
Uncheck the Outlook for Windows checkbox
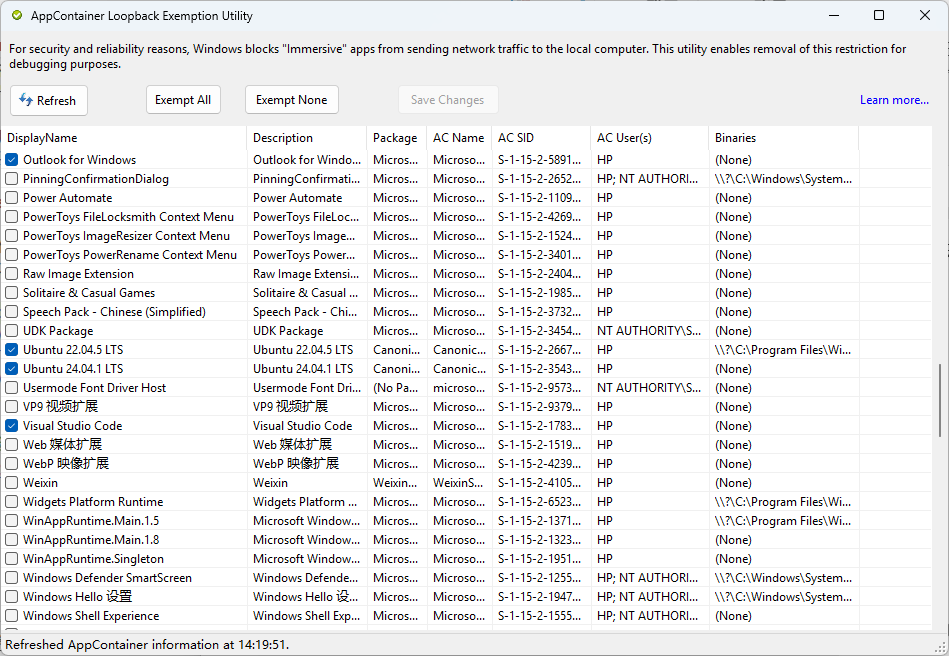(12, 160)
